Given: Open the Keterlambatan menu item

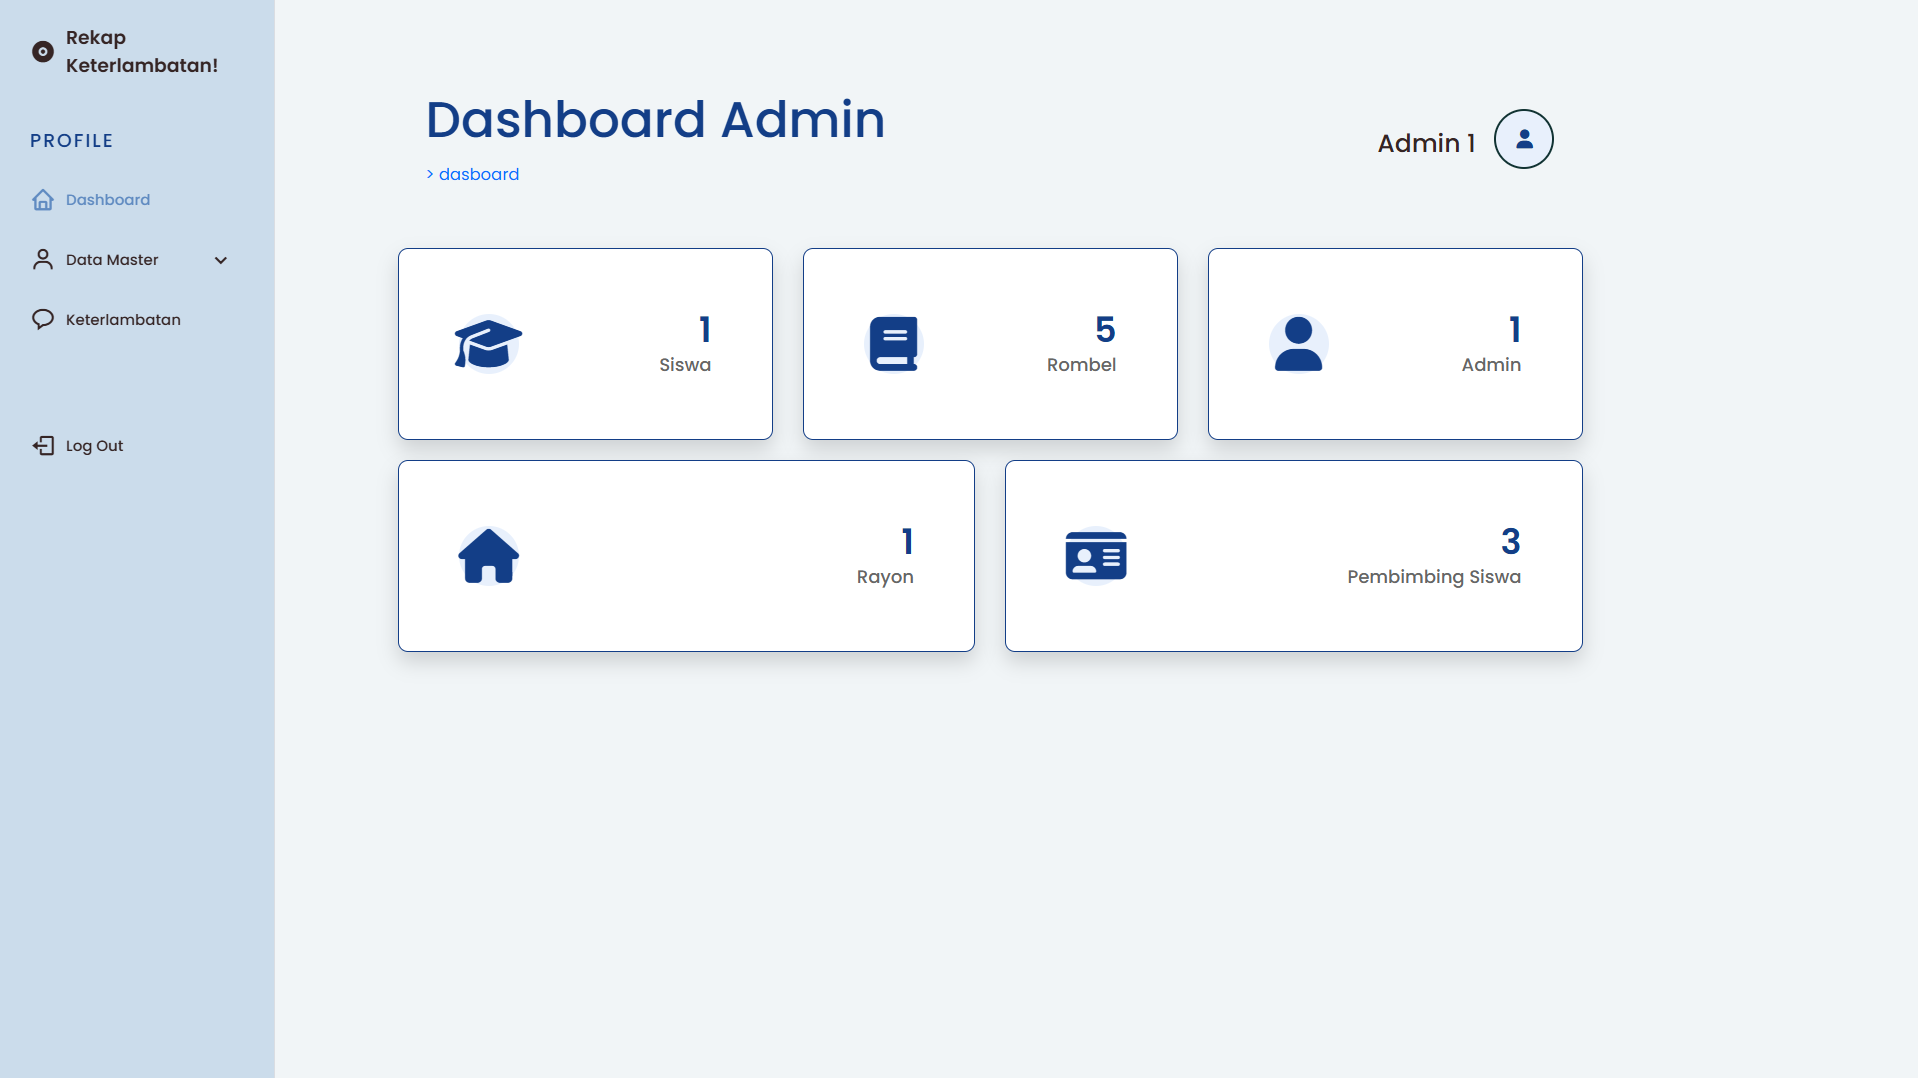Looking at the screenshot, I should point(123,320).
